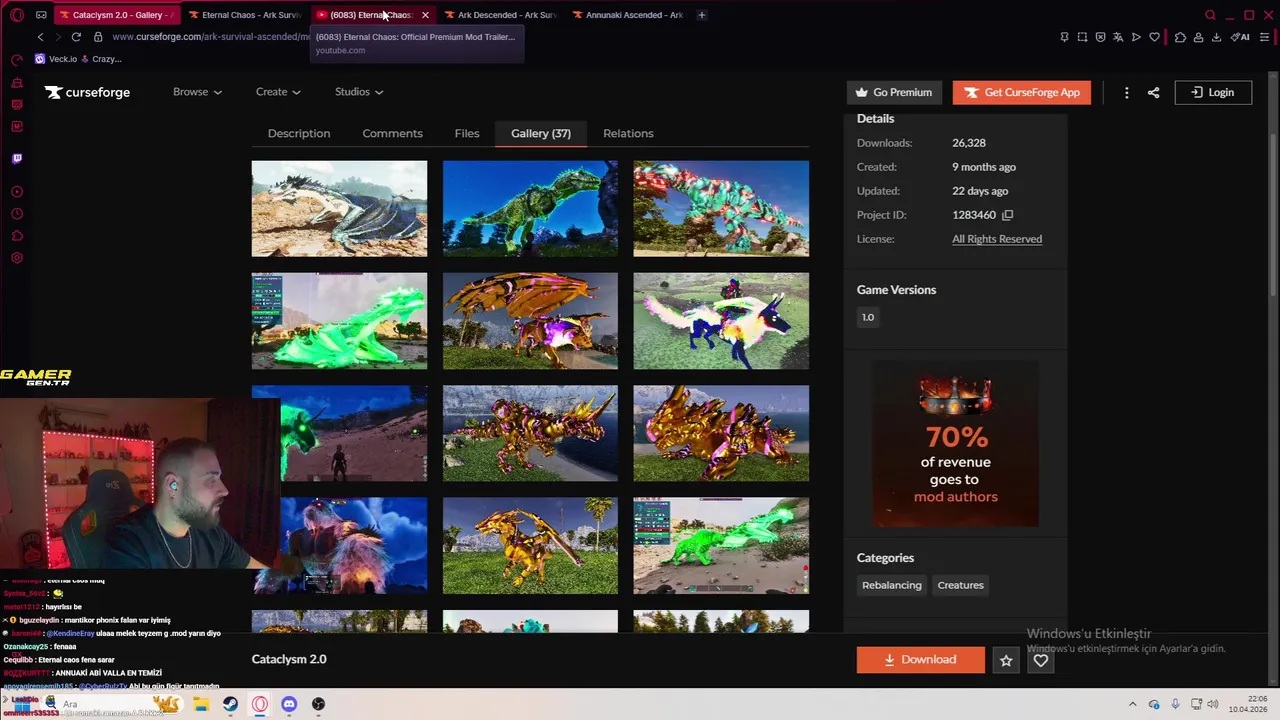Click the browser toolbar heart bookmark icon

1154,37
